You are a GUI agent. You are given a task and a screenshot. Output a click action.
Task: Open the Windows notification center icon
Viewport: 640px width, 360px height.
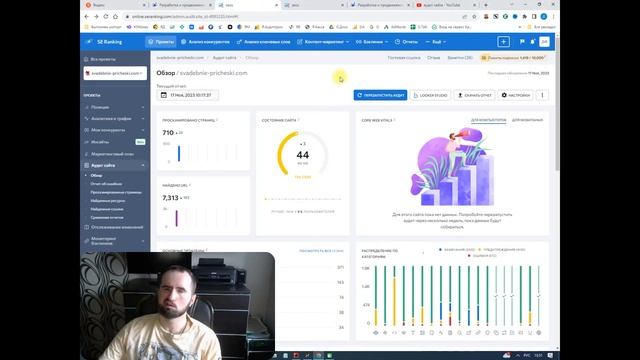[x=550, y=356]
